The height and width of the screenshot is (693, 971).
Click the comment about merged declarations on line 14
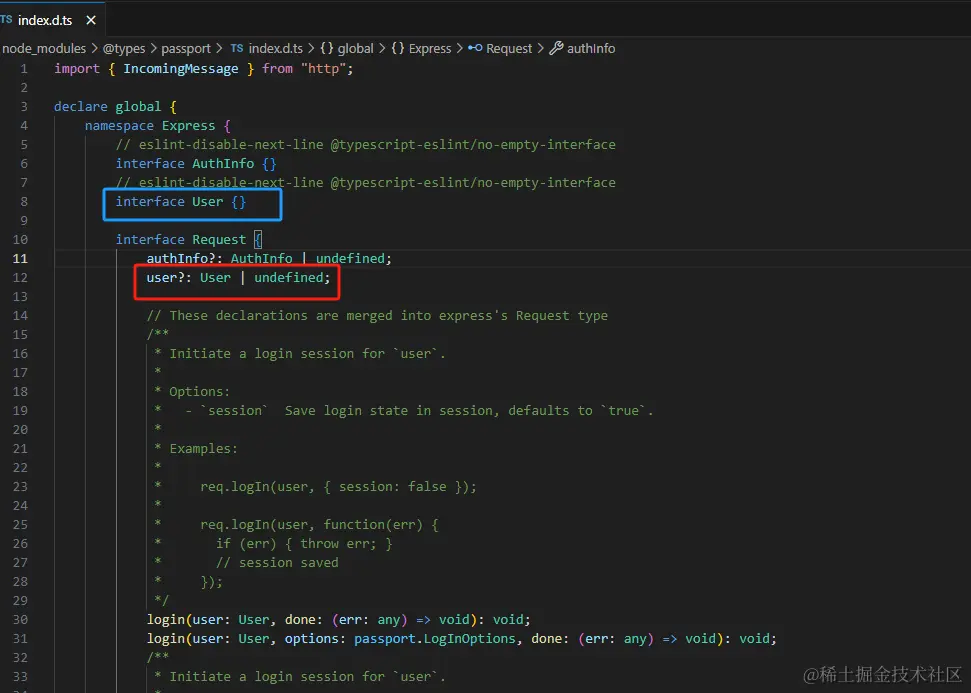pyautogui.click(x=377, y=316)
